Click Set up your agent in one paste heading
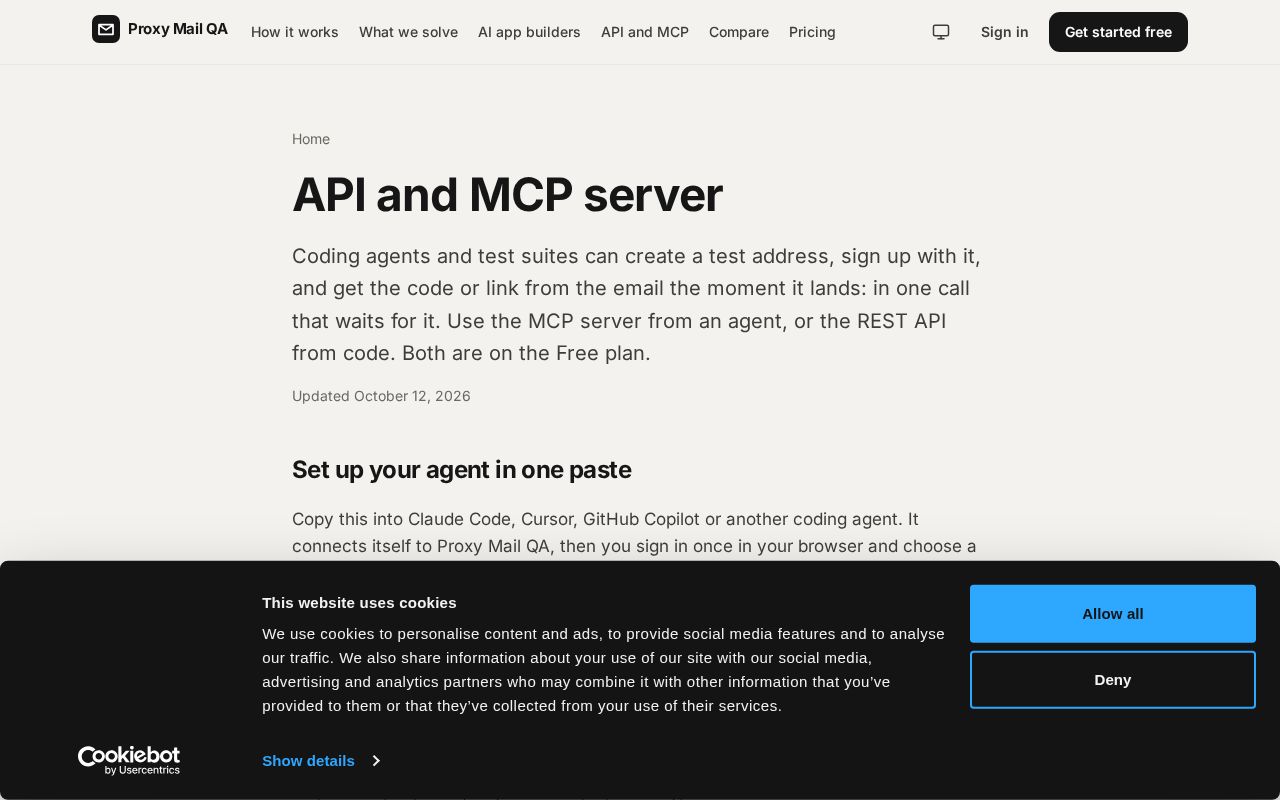This screenshot has height=800, width=1280. click(461, 470)
